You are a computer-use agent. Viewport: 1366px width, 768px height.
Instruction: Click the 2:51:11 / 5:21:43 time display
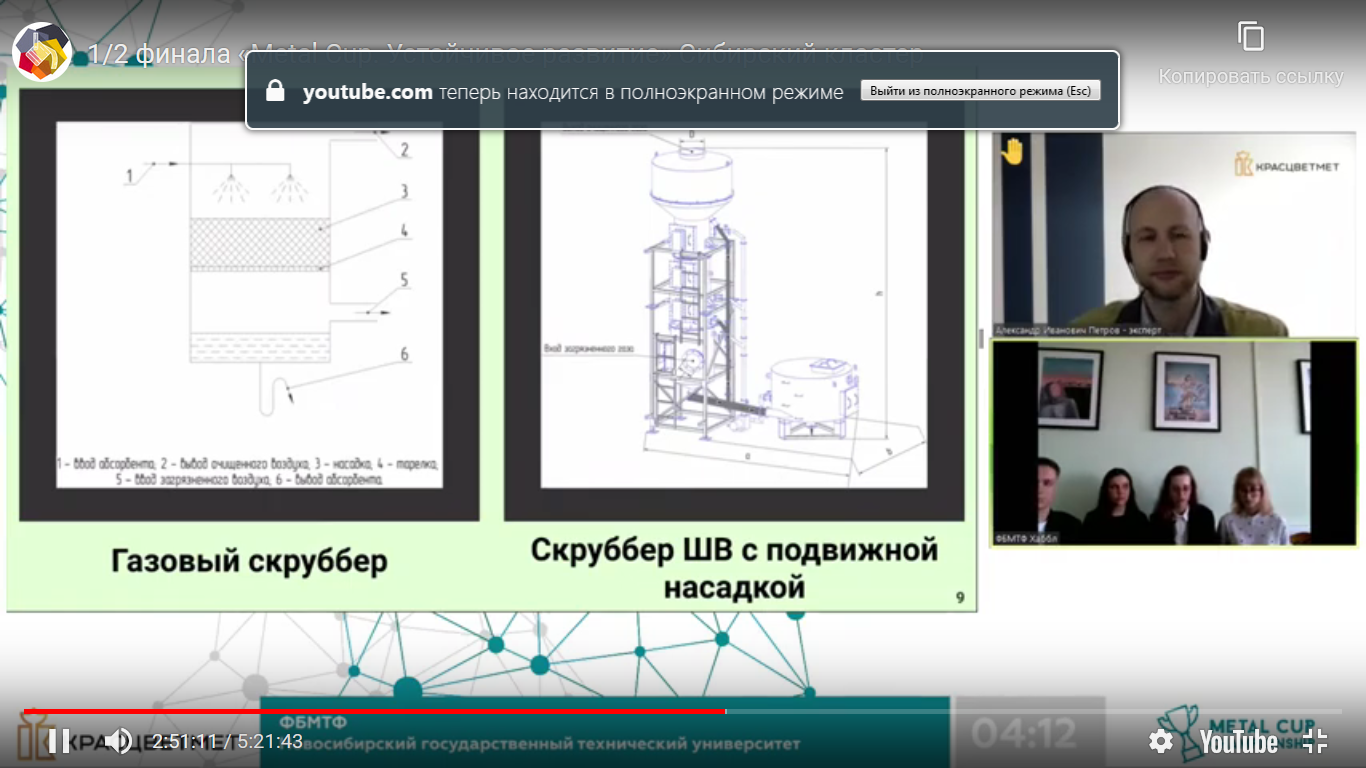pyautogui.click(x=227, y=742)
